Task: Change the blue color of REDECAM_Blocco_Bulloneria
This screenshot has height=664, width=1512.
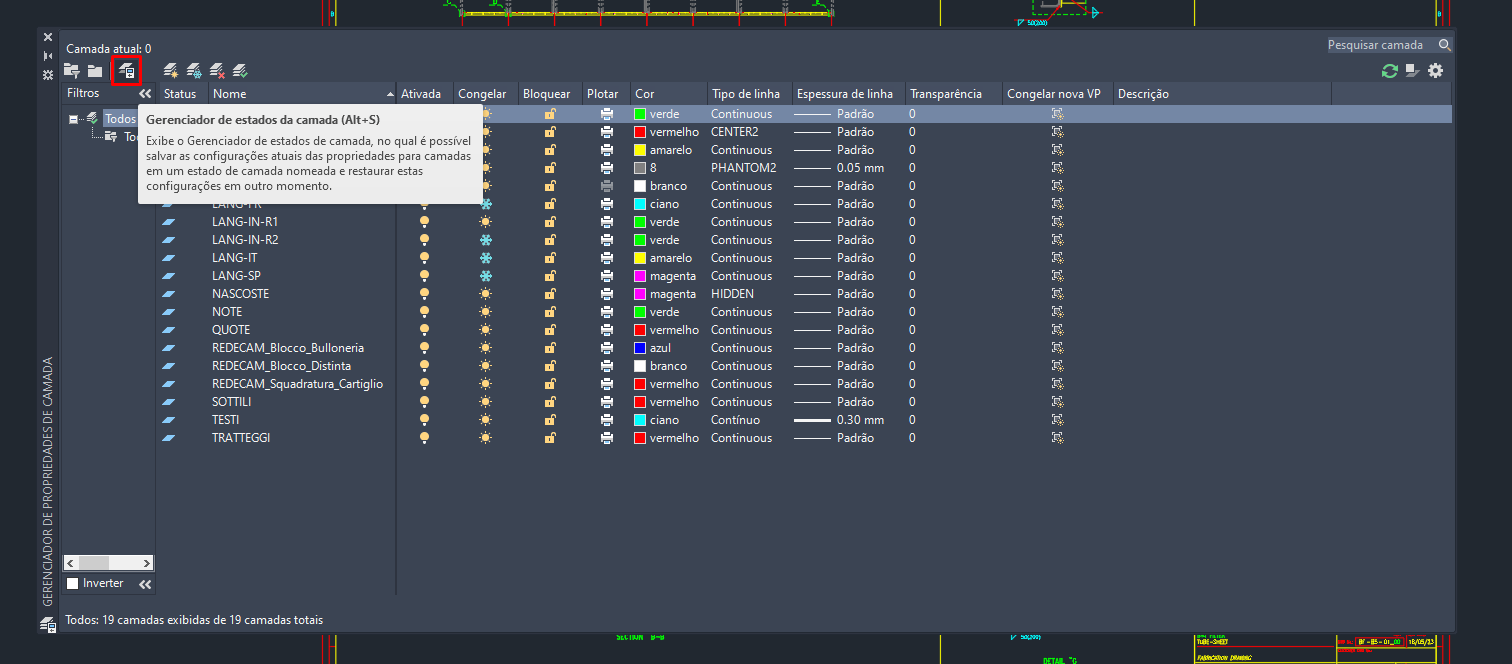Action: point(640,348)
